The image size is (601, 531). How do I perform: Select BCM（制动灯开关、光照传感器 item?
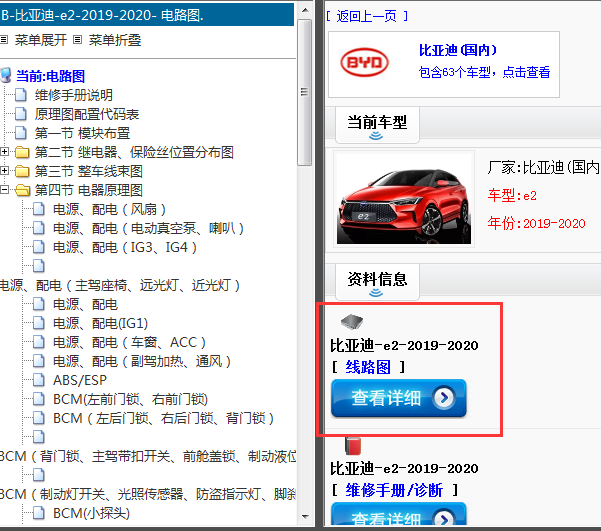[148, 494]
